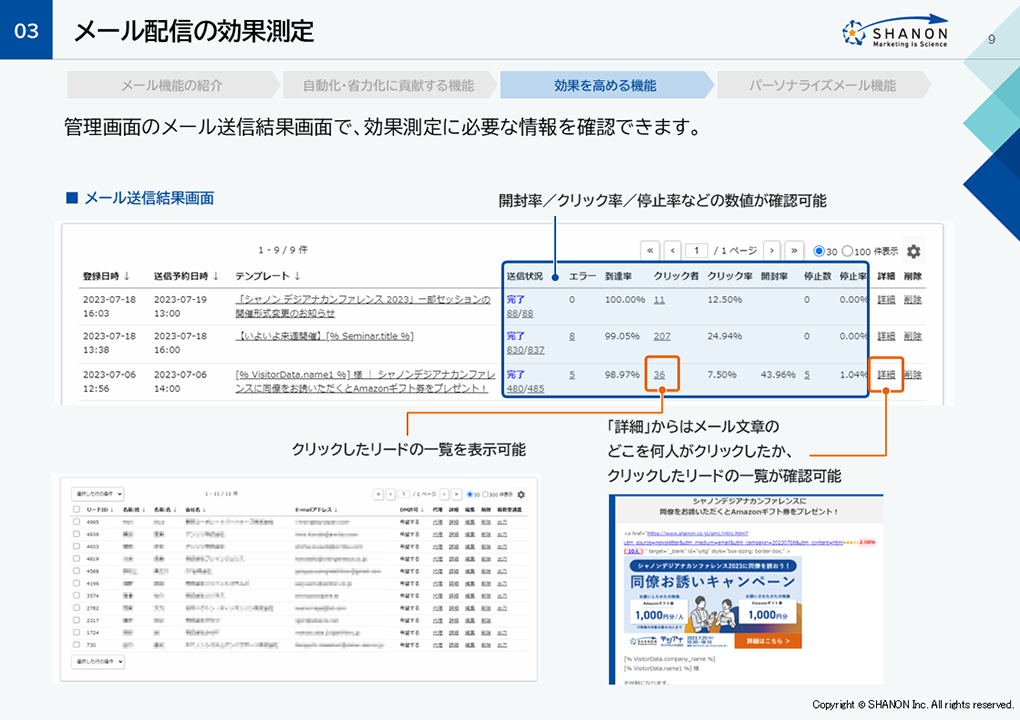Select the パーソナライズメール機能 step tab
Image resolution: width=1020 pixels, height=720 pixels.
pos(822,85)
